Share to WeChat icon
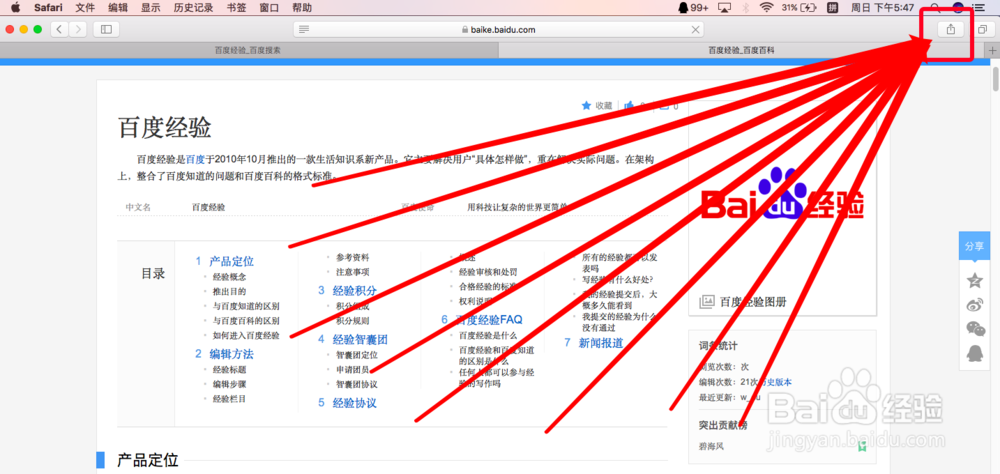 (975, 329)
